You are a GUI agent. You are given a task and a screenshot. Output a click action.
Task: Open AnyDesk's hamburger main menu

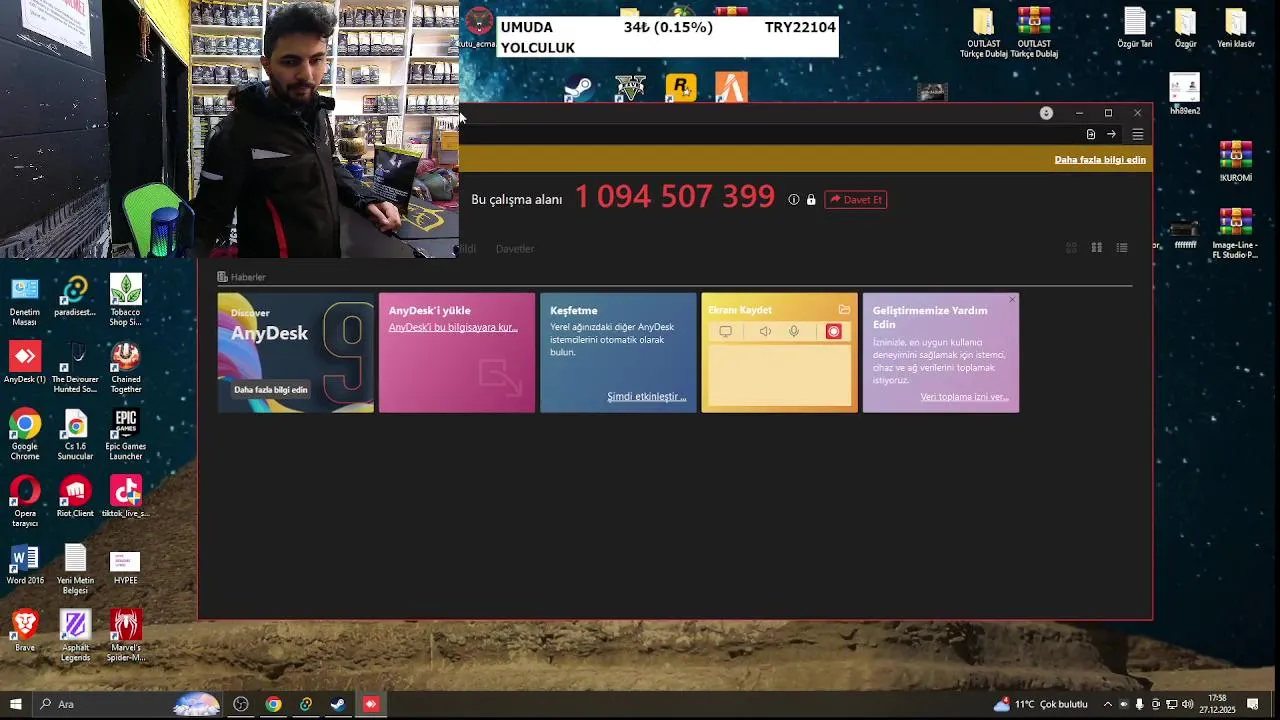click(x=1137, y=134)
